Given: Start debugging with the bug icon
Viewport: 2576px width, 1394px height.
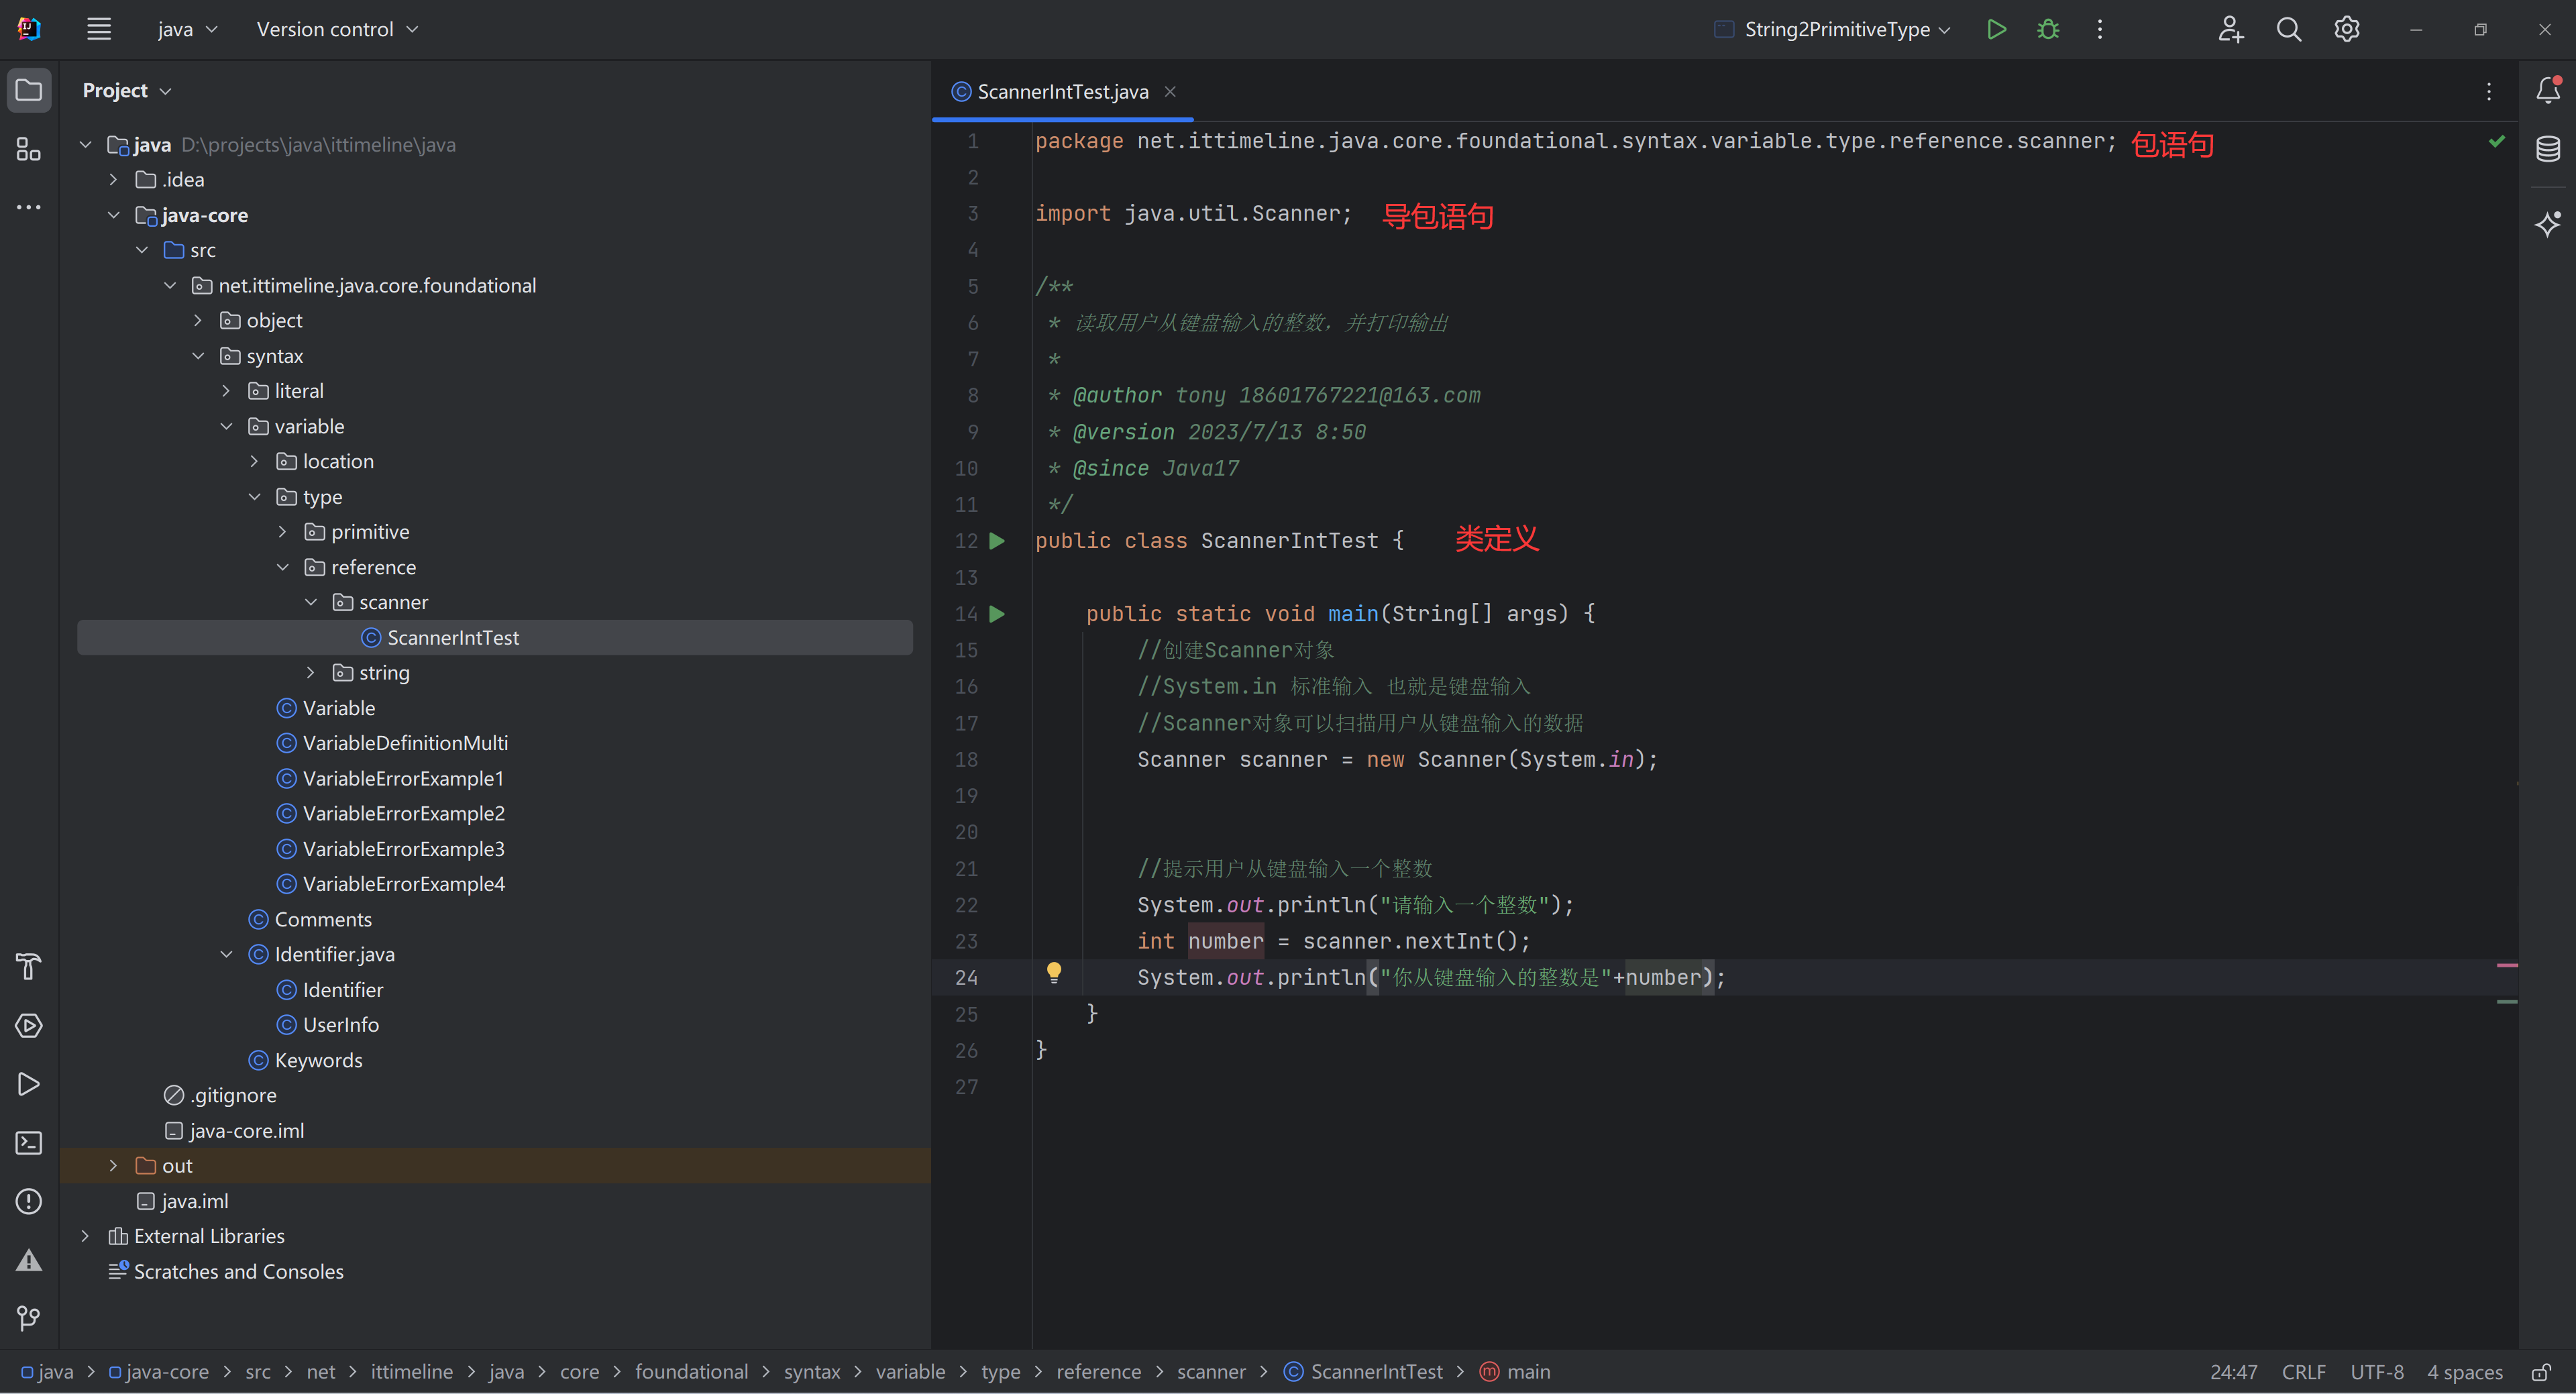Looking at the screenshot, I should click(x=2048, y=29).
